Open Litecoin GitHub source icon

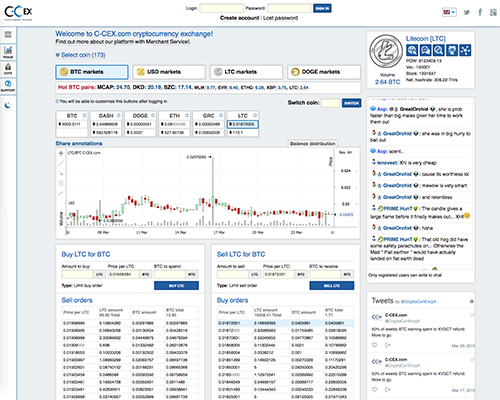(x=452, y=50)
